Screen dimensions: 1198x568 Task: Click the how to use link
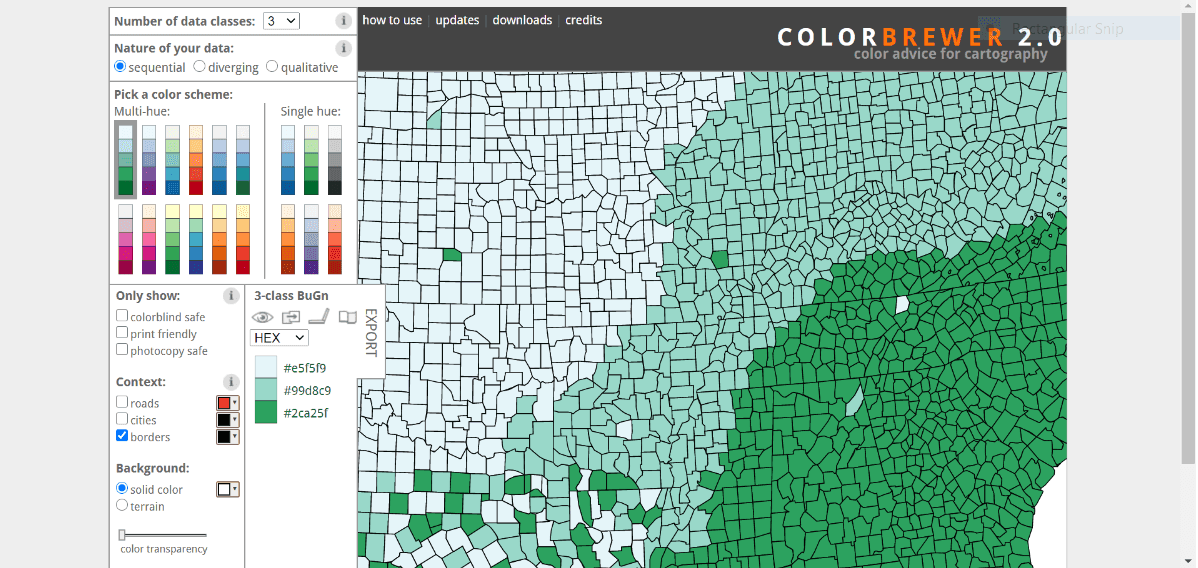pos(392,20)
